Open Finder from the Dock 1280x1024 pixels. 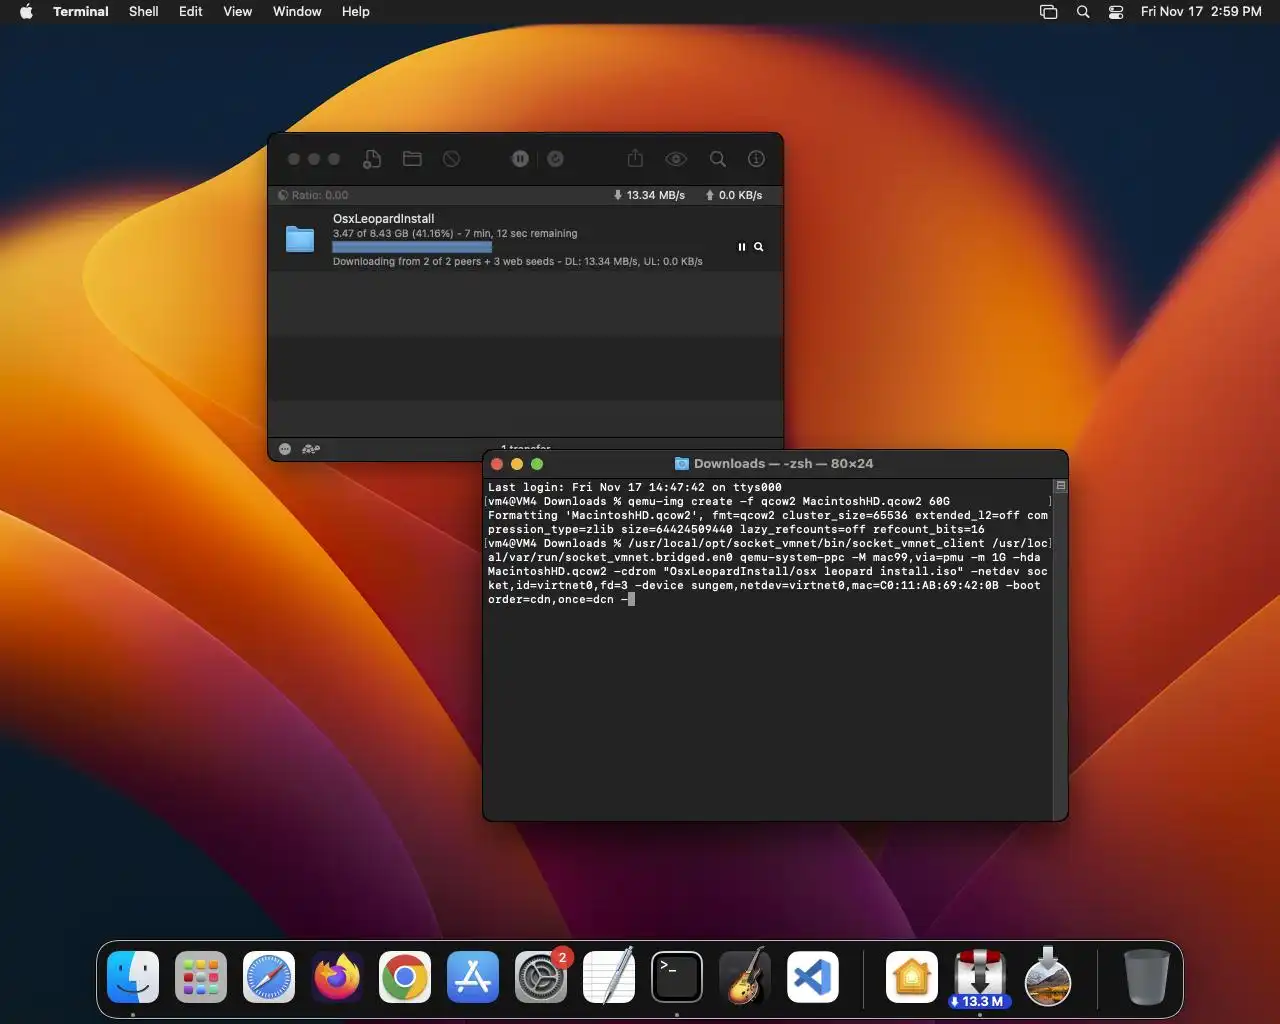coord(133,977)
